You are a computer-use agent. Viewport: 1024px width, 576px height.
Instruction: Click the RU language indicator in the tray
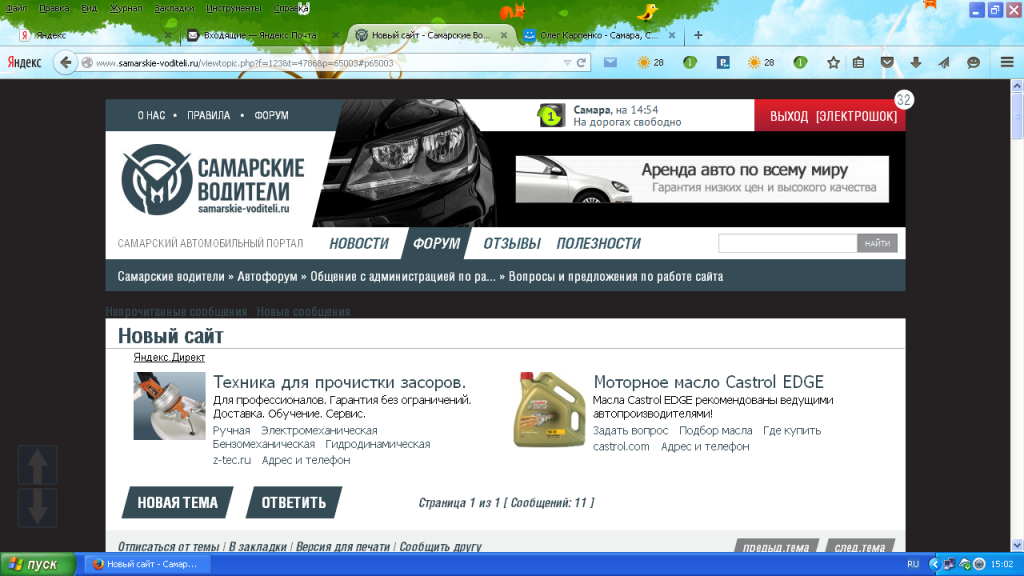[x=913, y=564]
